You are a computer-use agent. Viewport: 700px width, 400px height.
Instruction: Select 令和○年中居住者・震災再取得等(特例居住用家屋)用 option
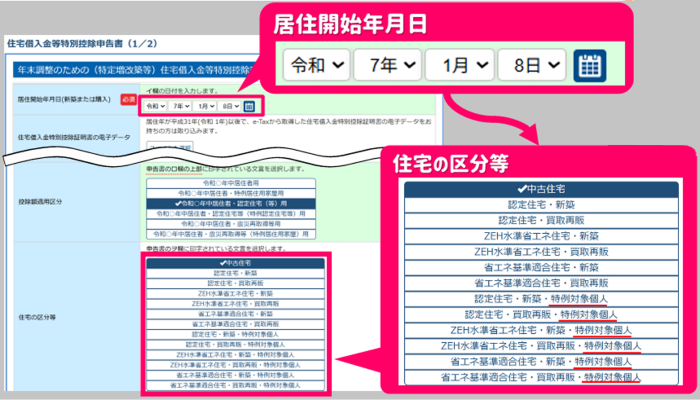[x=231, y=234]
